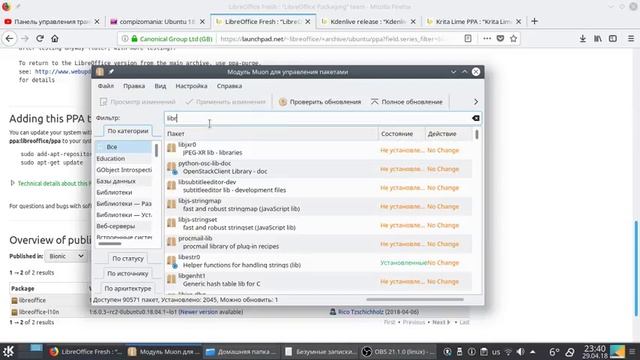Screen dimensions: 640x360
Task: Toggle reader view icon in address bar
Action: 468,38
